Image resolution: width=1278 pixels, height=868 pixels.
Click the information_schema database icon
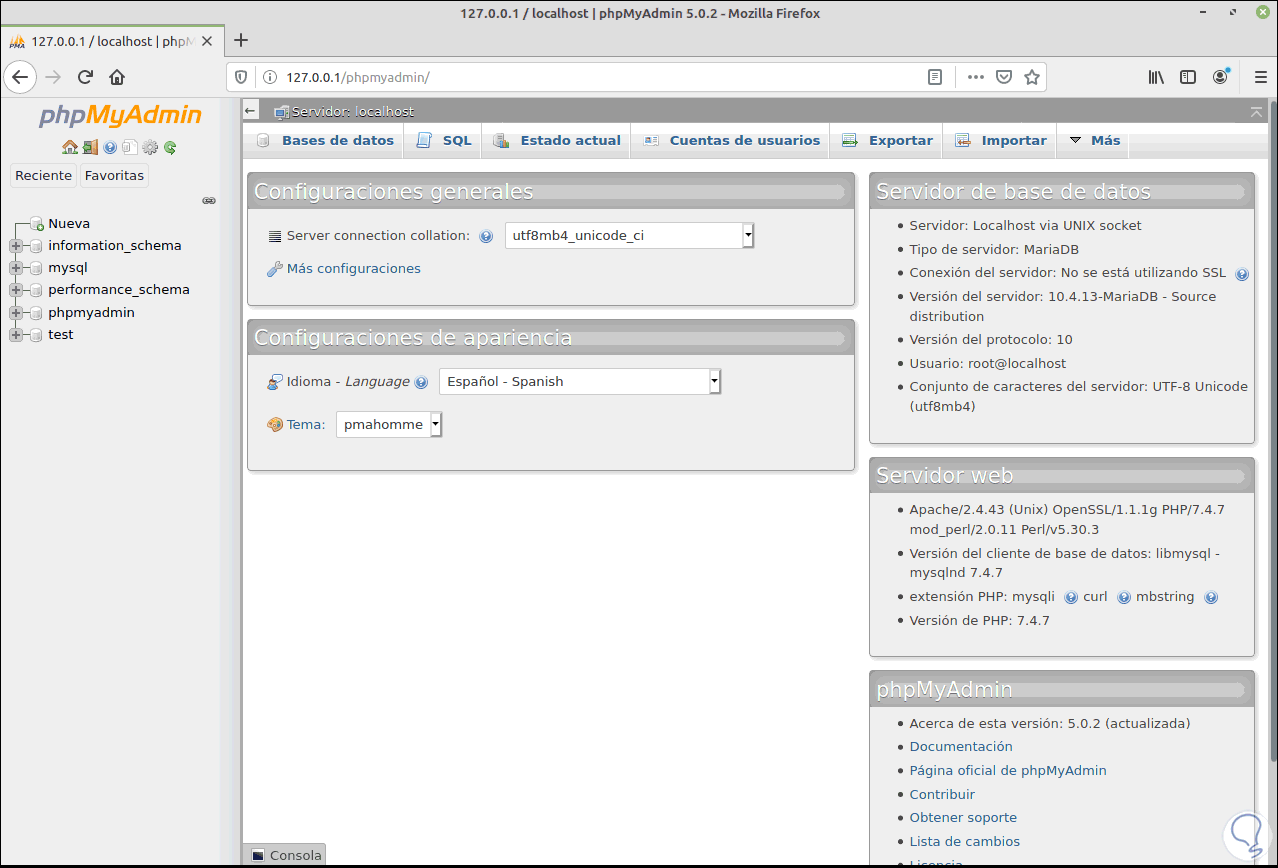[36, 246]
